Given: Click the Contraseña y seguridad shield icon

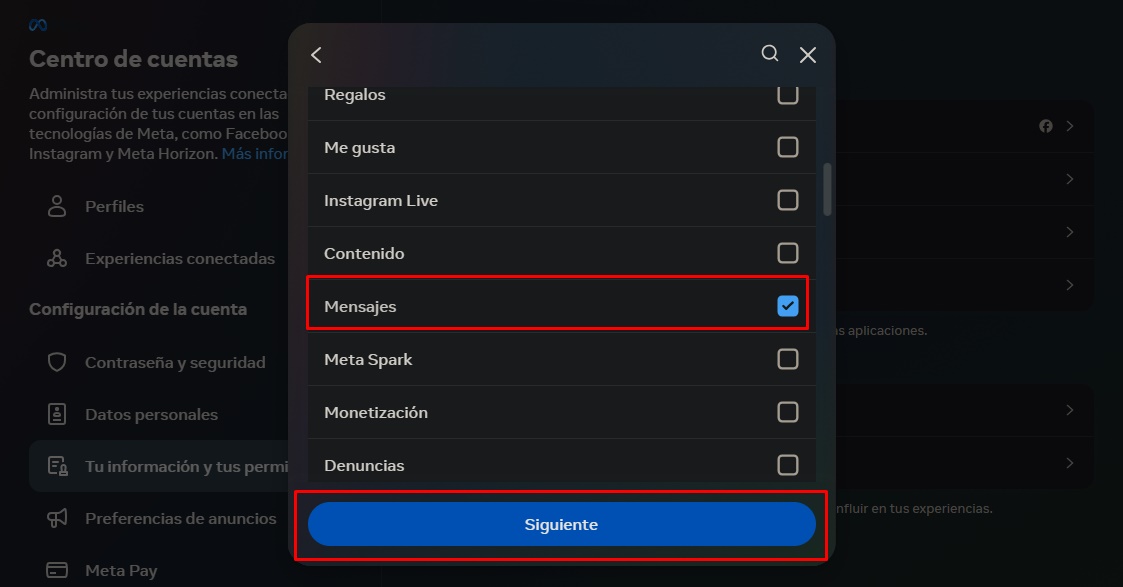Looking at the screenshot, I should pos(57,362).
